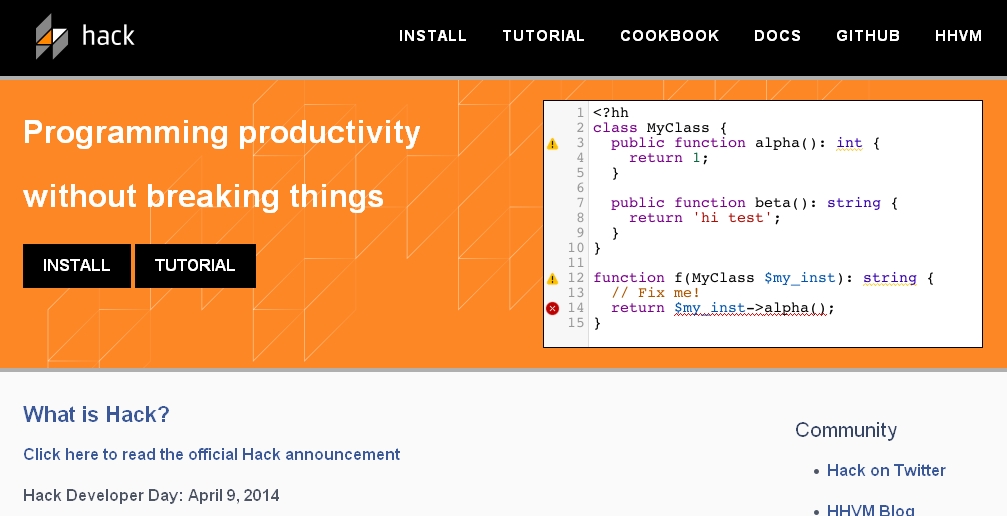Go to the COOKBOOK nav item

point(669,36)
